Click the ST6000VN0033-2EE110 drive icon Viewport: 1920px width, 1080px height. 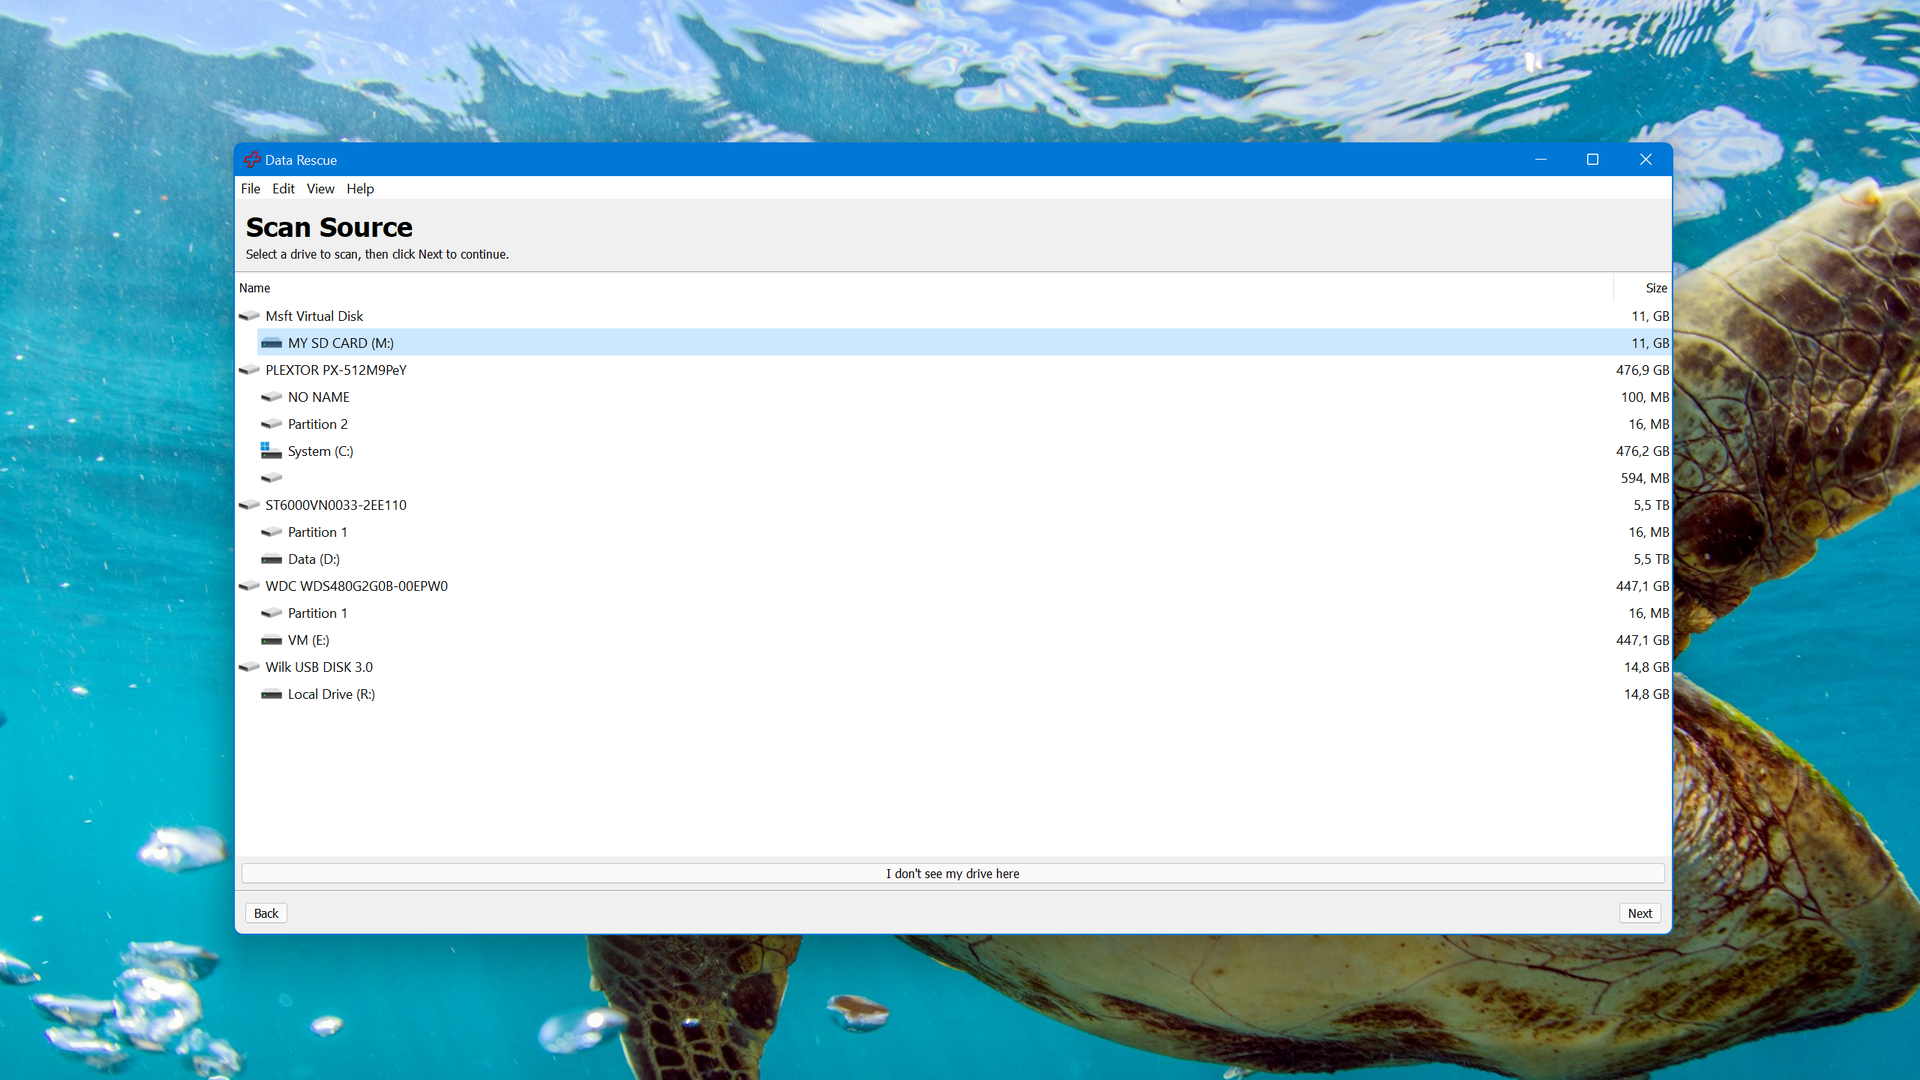pos(249,505)
